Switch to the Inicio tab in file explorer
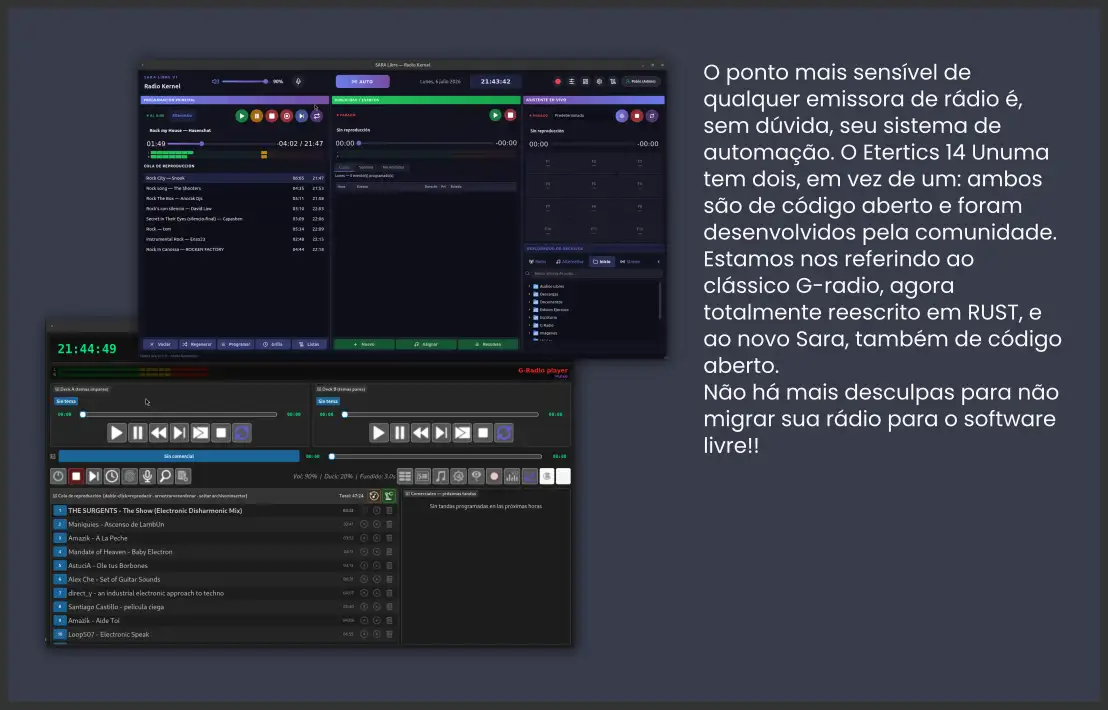 pos(602,261)
